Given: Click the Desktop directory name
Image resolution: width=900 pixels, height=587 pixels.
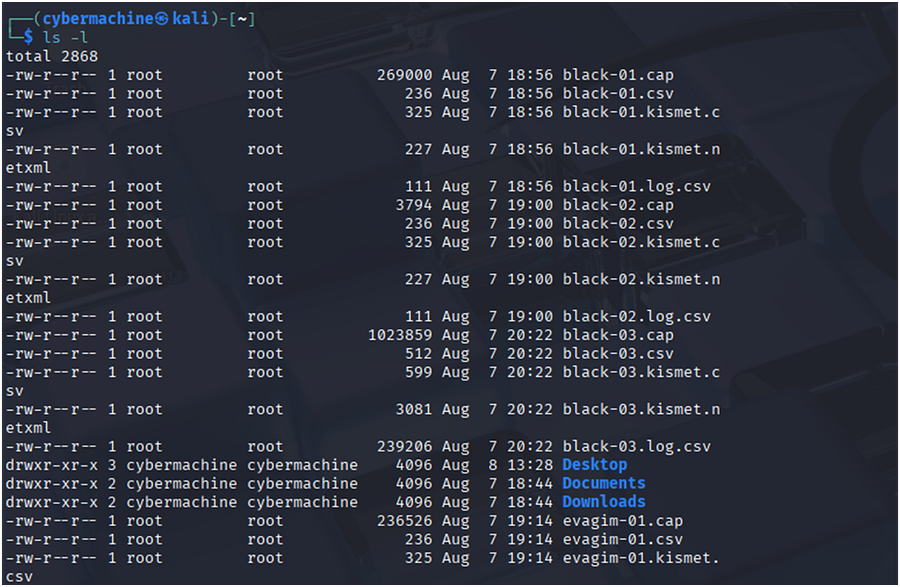Looking at the screenshot, I should [594, 465].
